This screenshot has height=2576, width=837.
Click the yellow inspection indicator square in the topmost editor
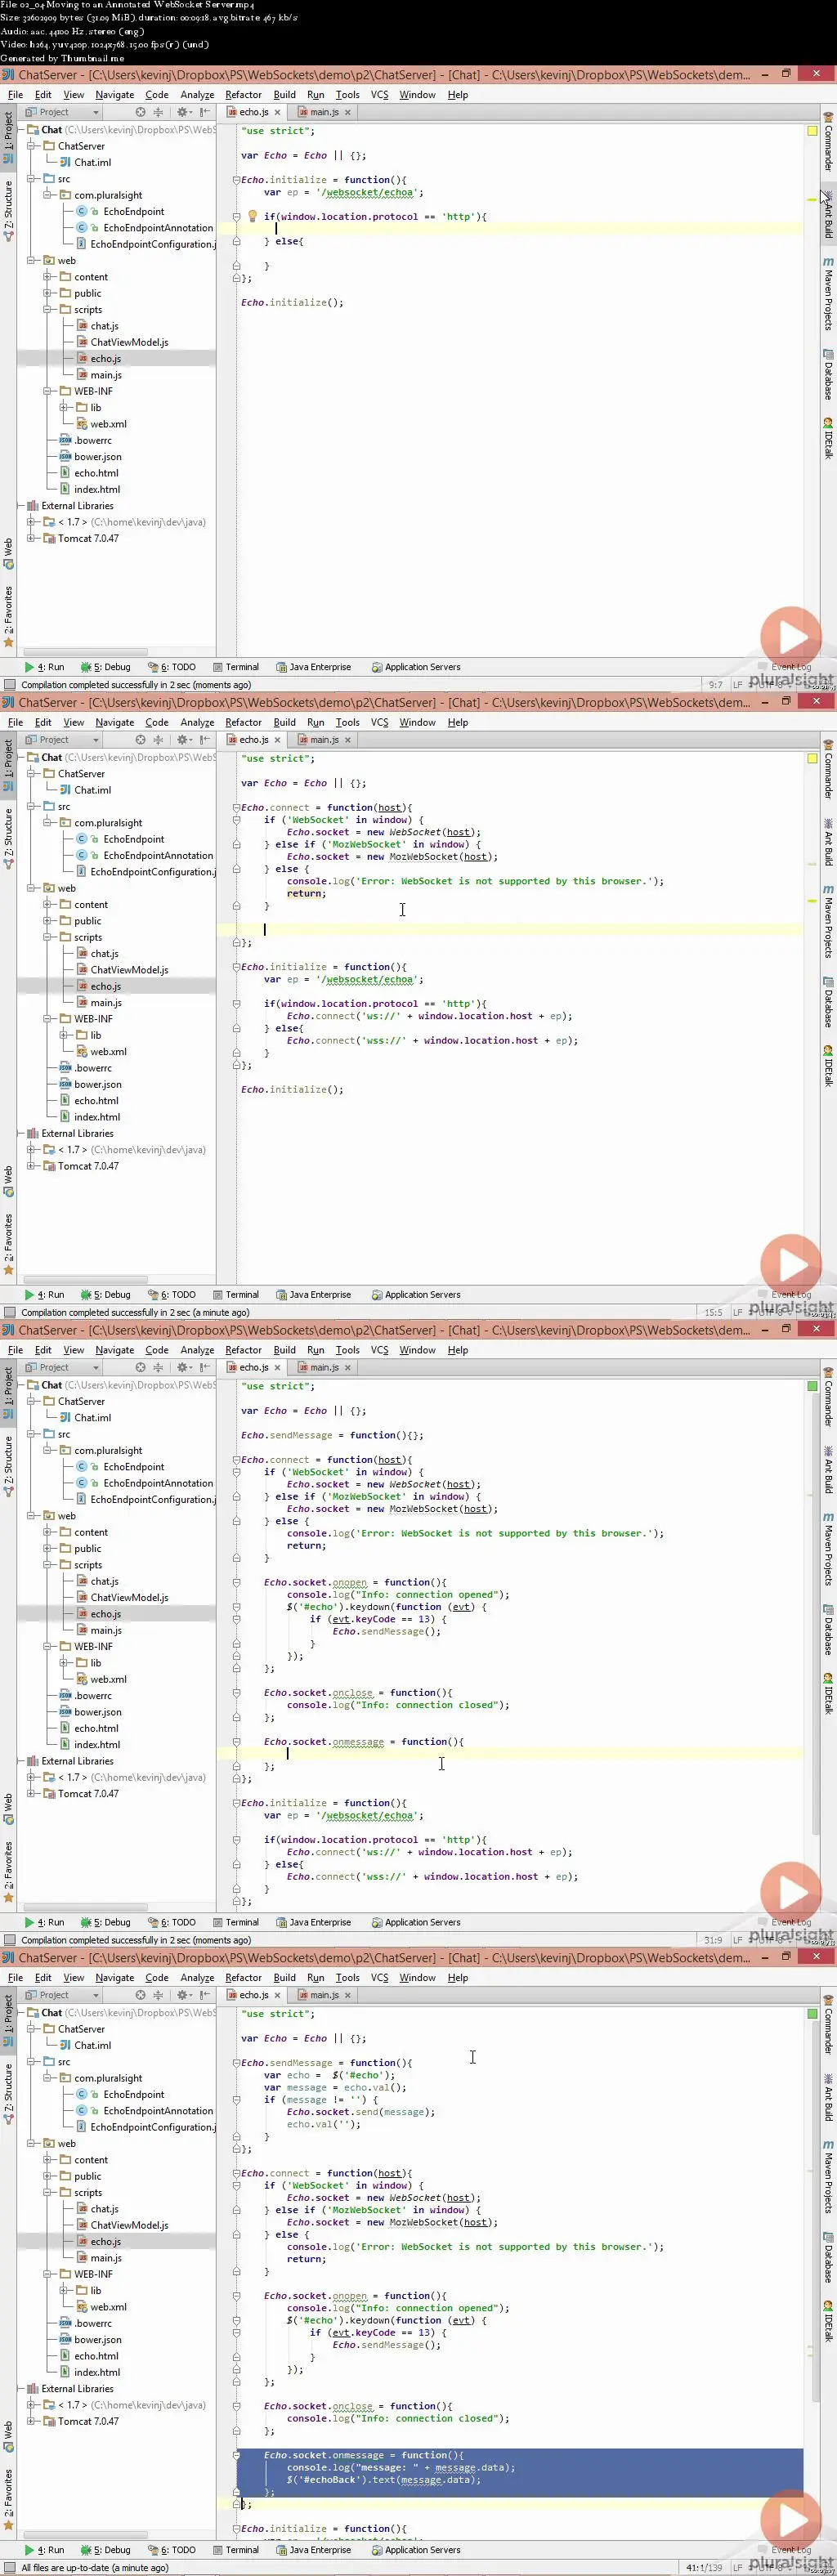click(812, 131)
